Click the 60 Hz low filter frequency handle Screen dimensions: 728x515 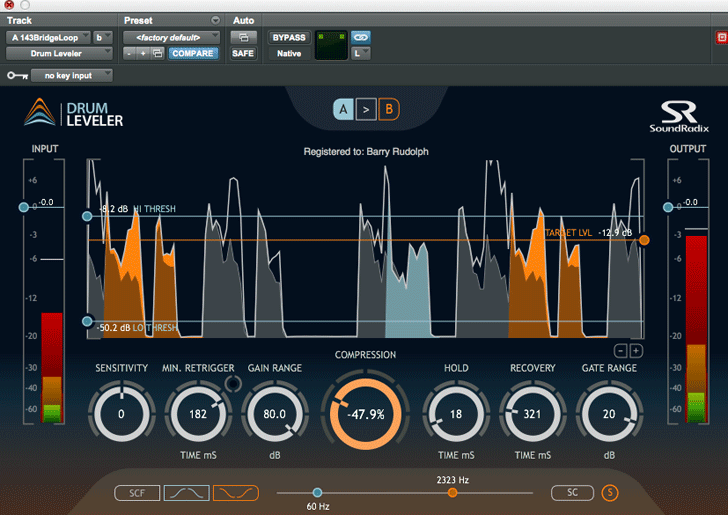[x=318, y=493]
